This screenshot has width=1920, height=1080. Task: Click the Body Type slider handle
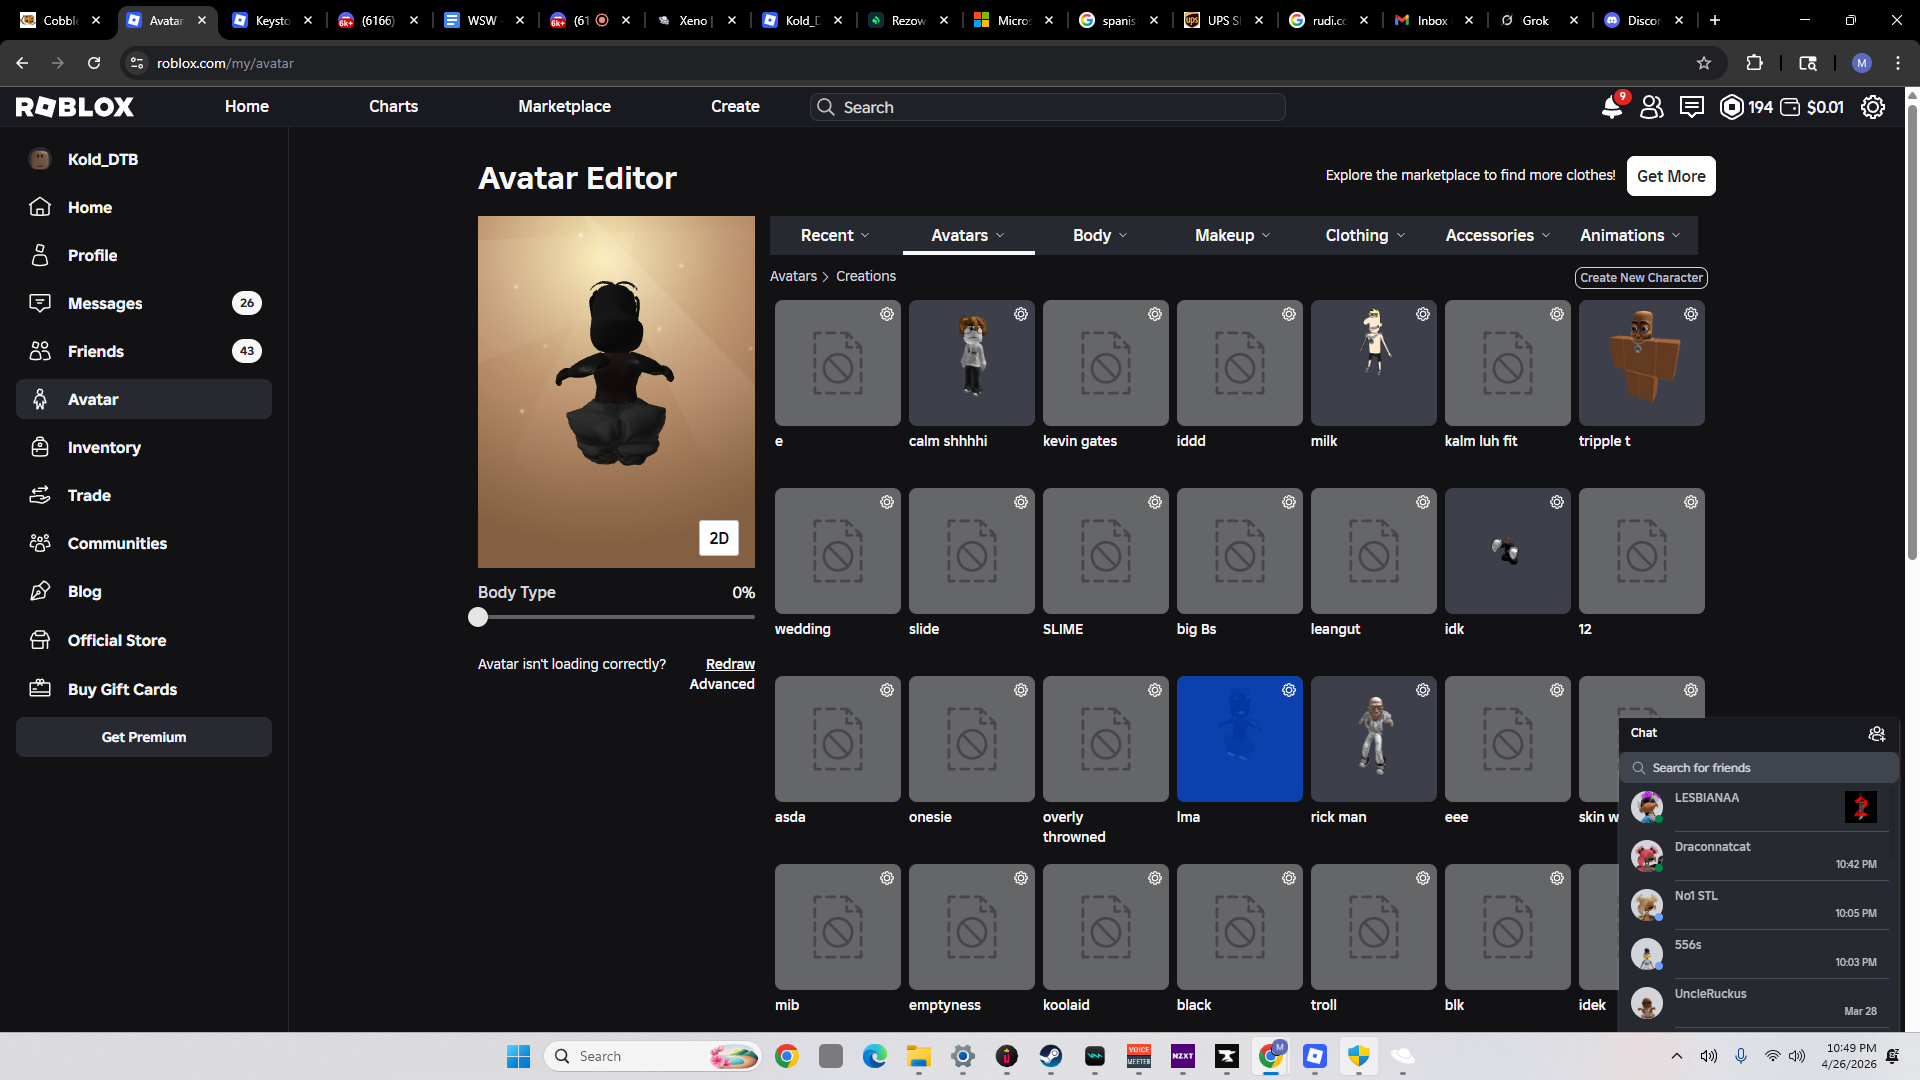click(478, 617)
